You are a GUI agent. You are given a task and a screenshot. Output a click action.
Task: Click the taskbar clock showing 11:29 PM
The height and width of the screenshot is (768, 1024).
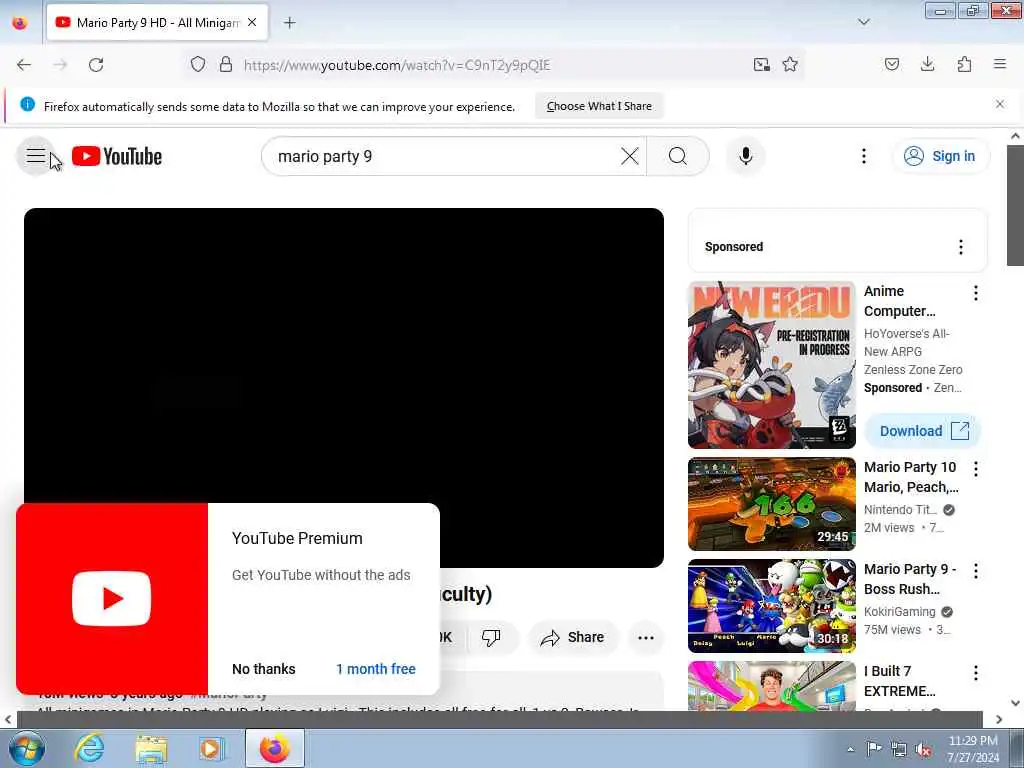point(972,749)
